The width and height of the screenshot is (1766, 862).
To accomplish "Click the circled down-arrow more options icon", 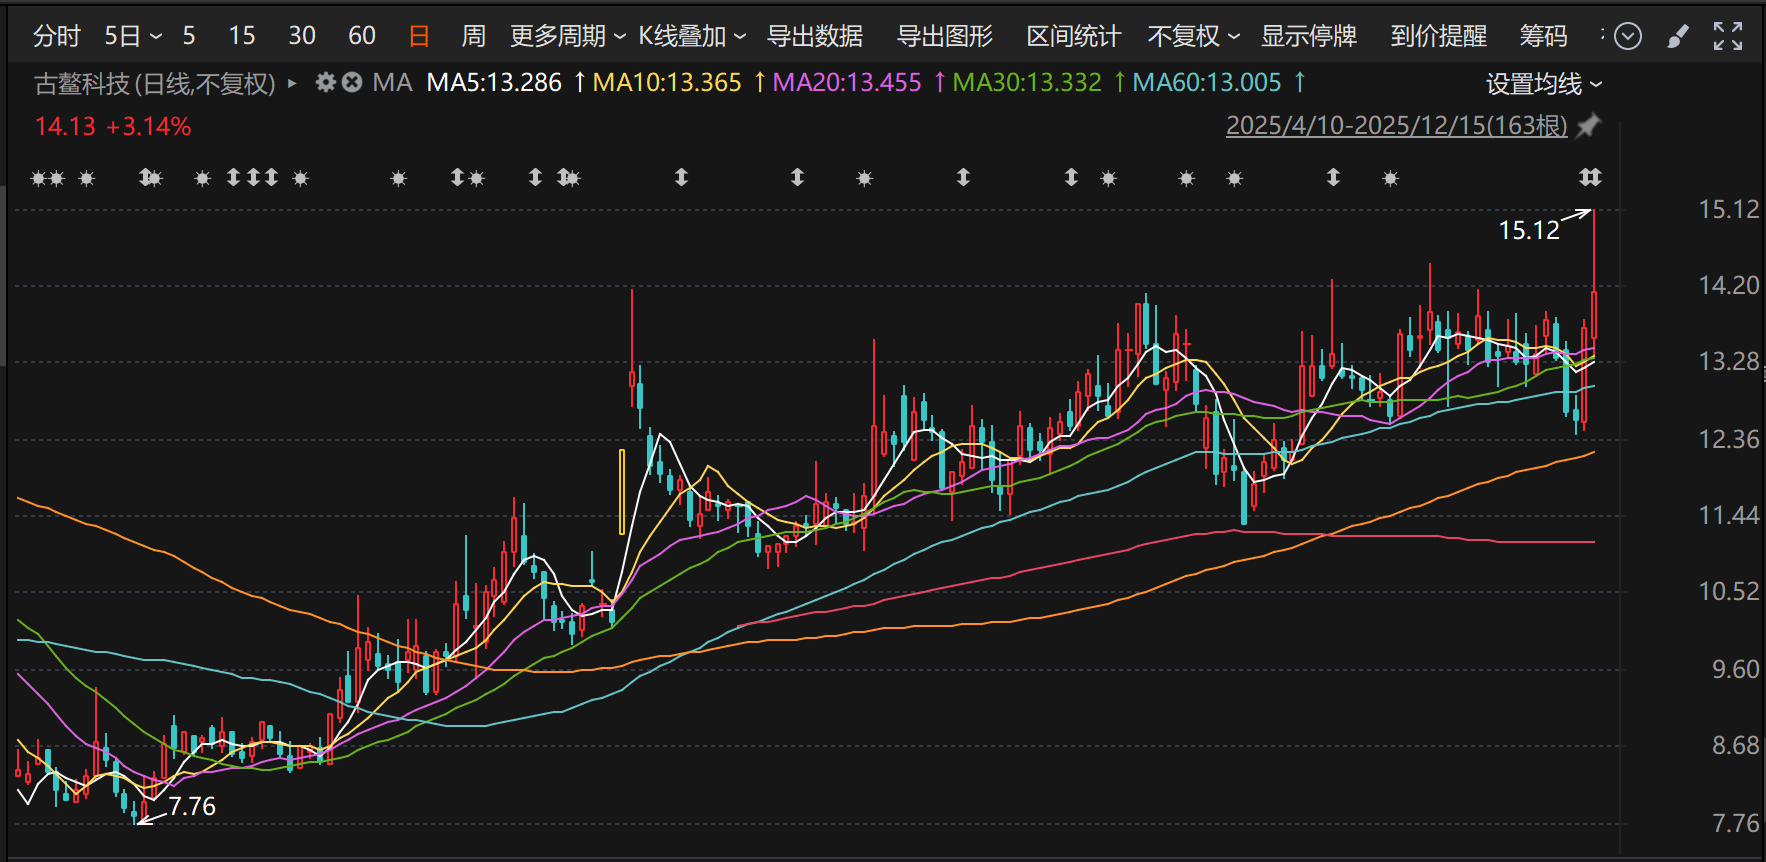I will coord(1628,37).
